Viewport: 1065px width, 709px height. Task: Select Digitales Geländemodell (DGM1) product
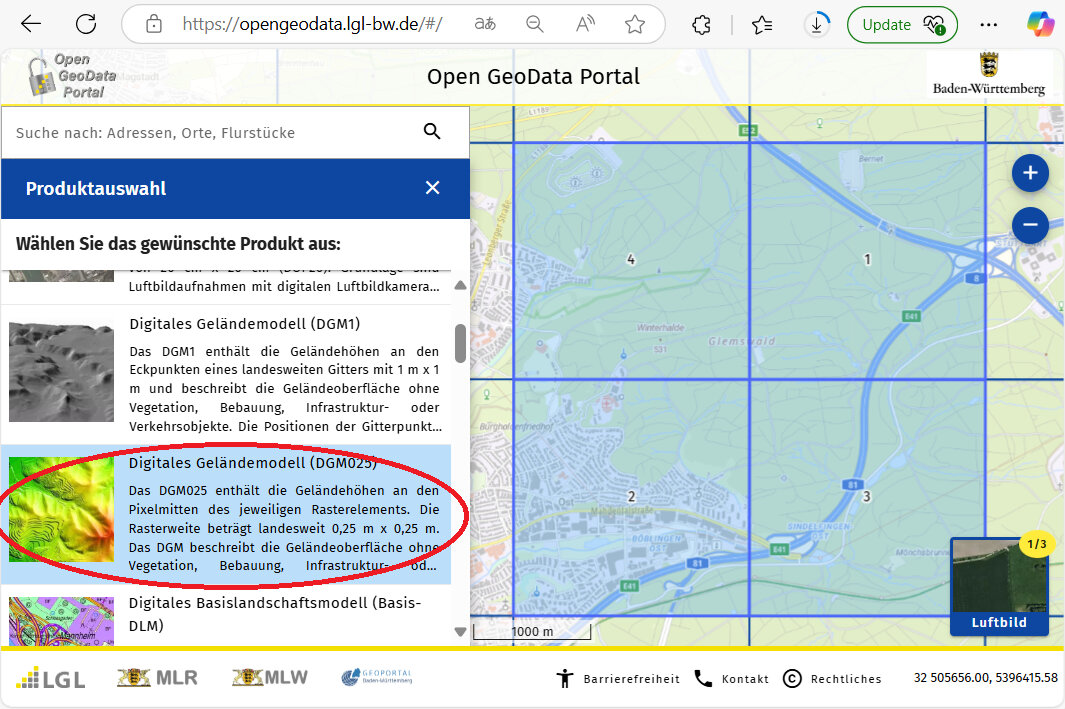coord(244,324)
